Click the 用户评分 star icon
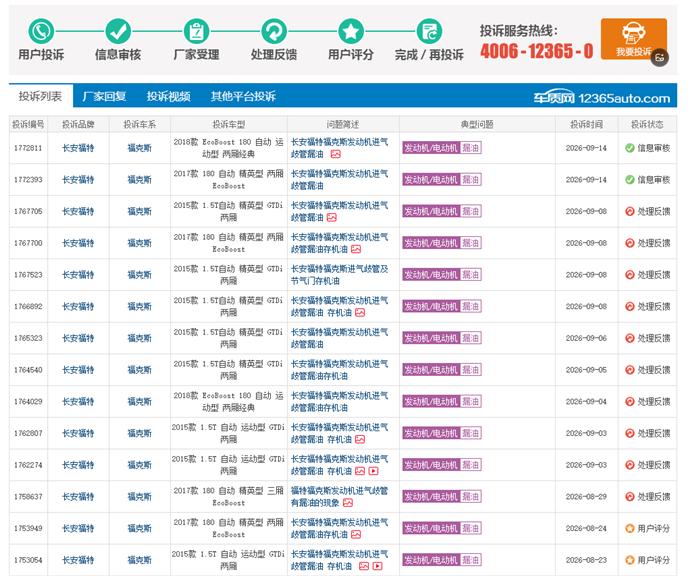The image size is (700, 576). click(351, 31)
